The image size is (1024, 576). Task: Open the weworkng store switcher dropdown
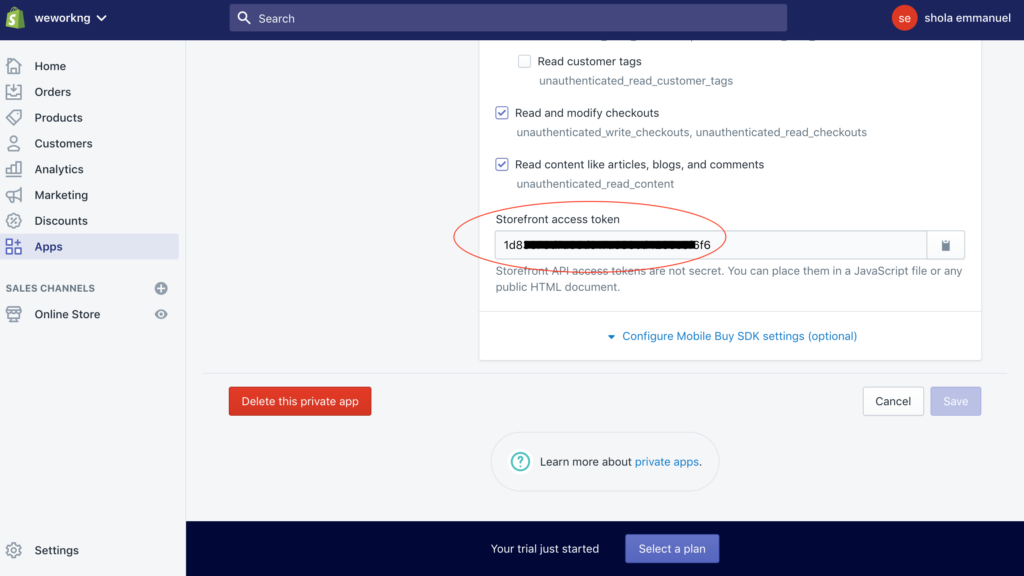70,18
